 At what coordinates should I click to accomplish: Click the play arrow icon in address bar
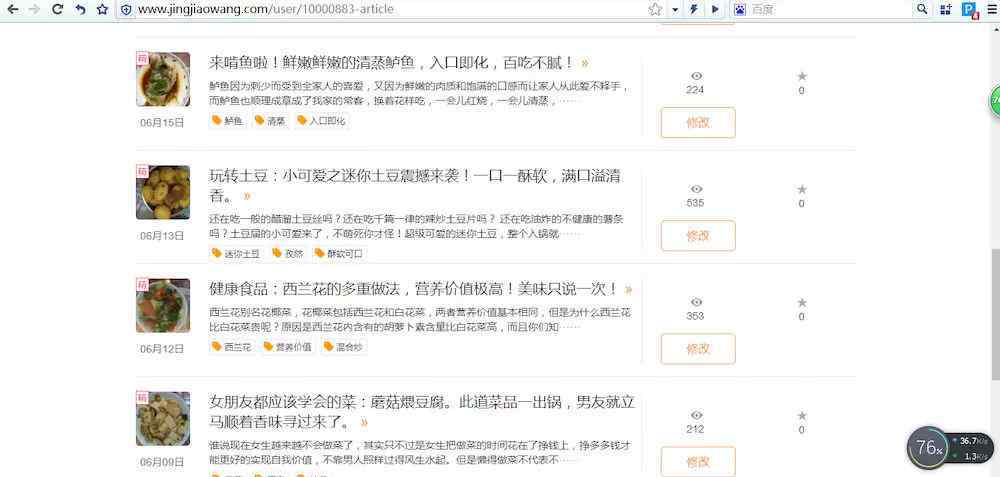click(715, 9)
